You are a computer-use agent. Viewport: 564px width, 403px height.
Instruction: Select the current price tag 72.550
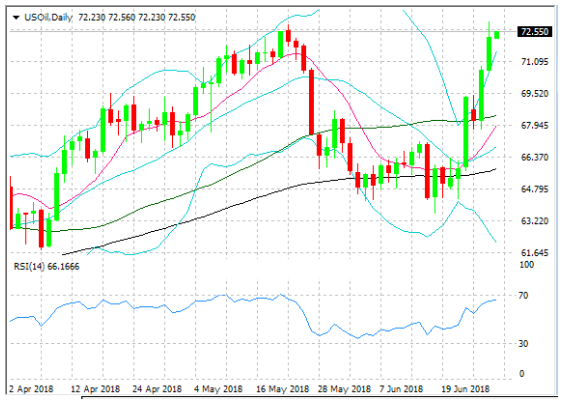535,32
